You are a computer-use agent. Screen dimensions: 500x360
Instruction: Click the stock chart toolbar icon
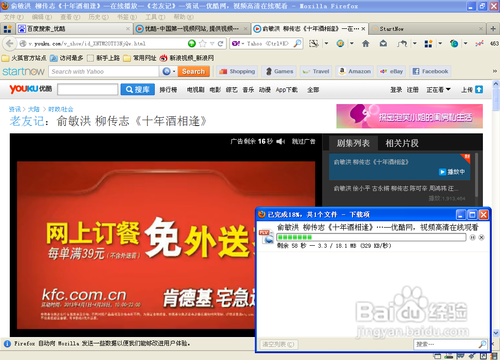pos(479,43)
